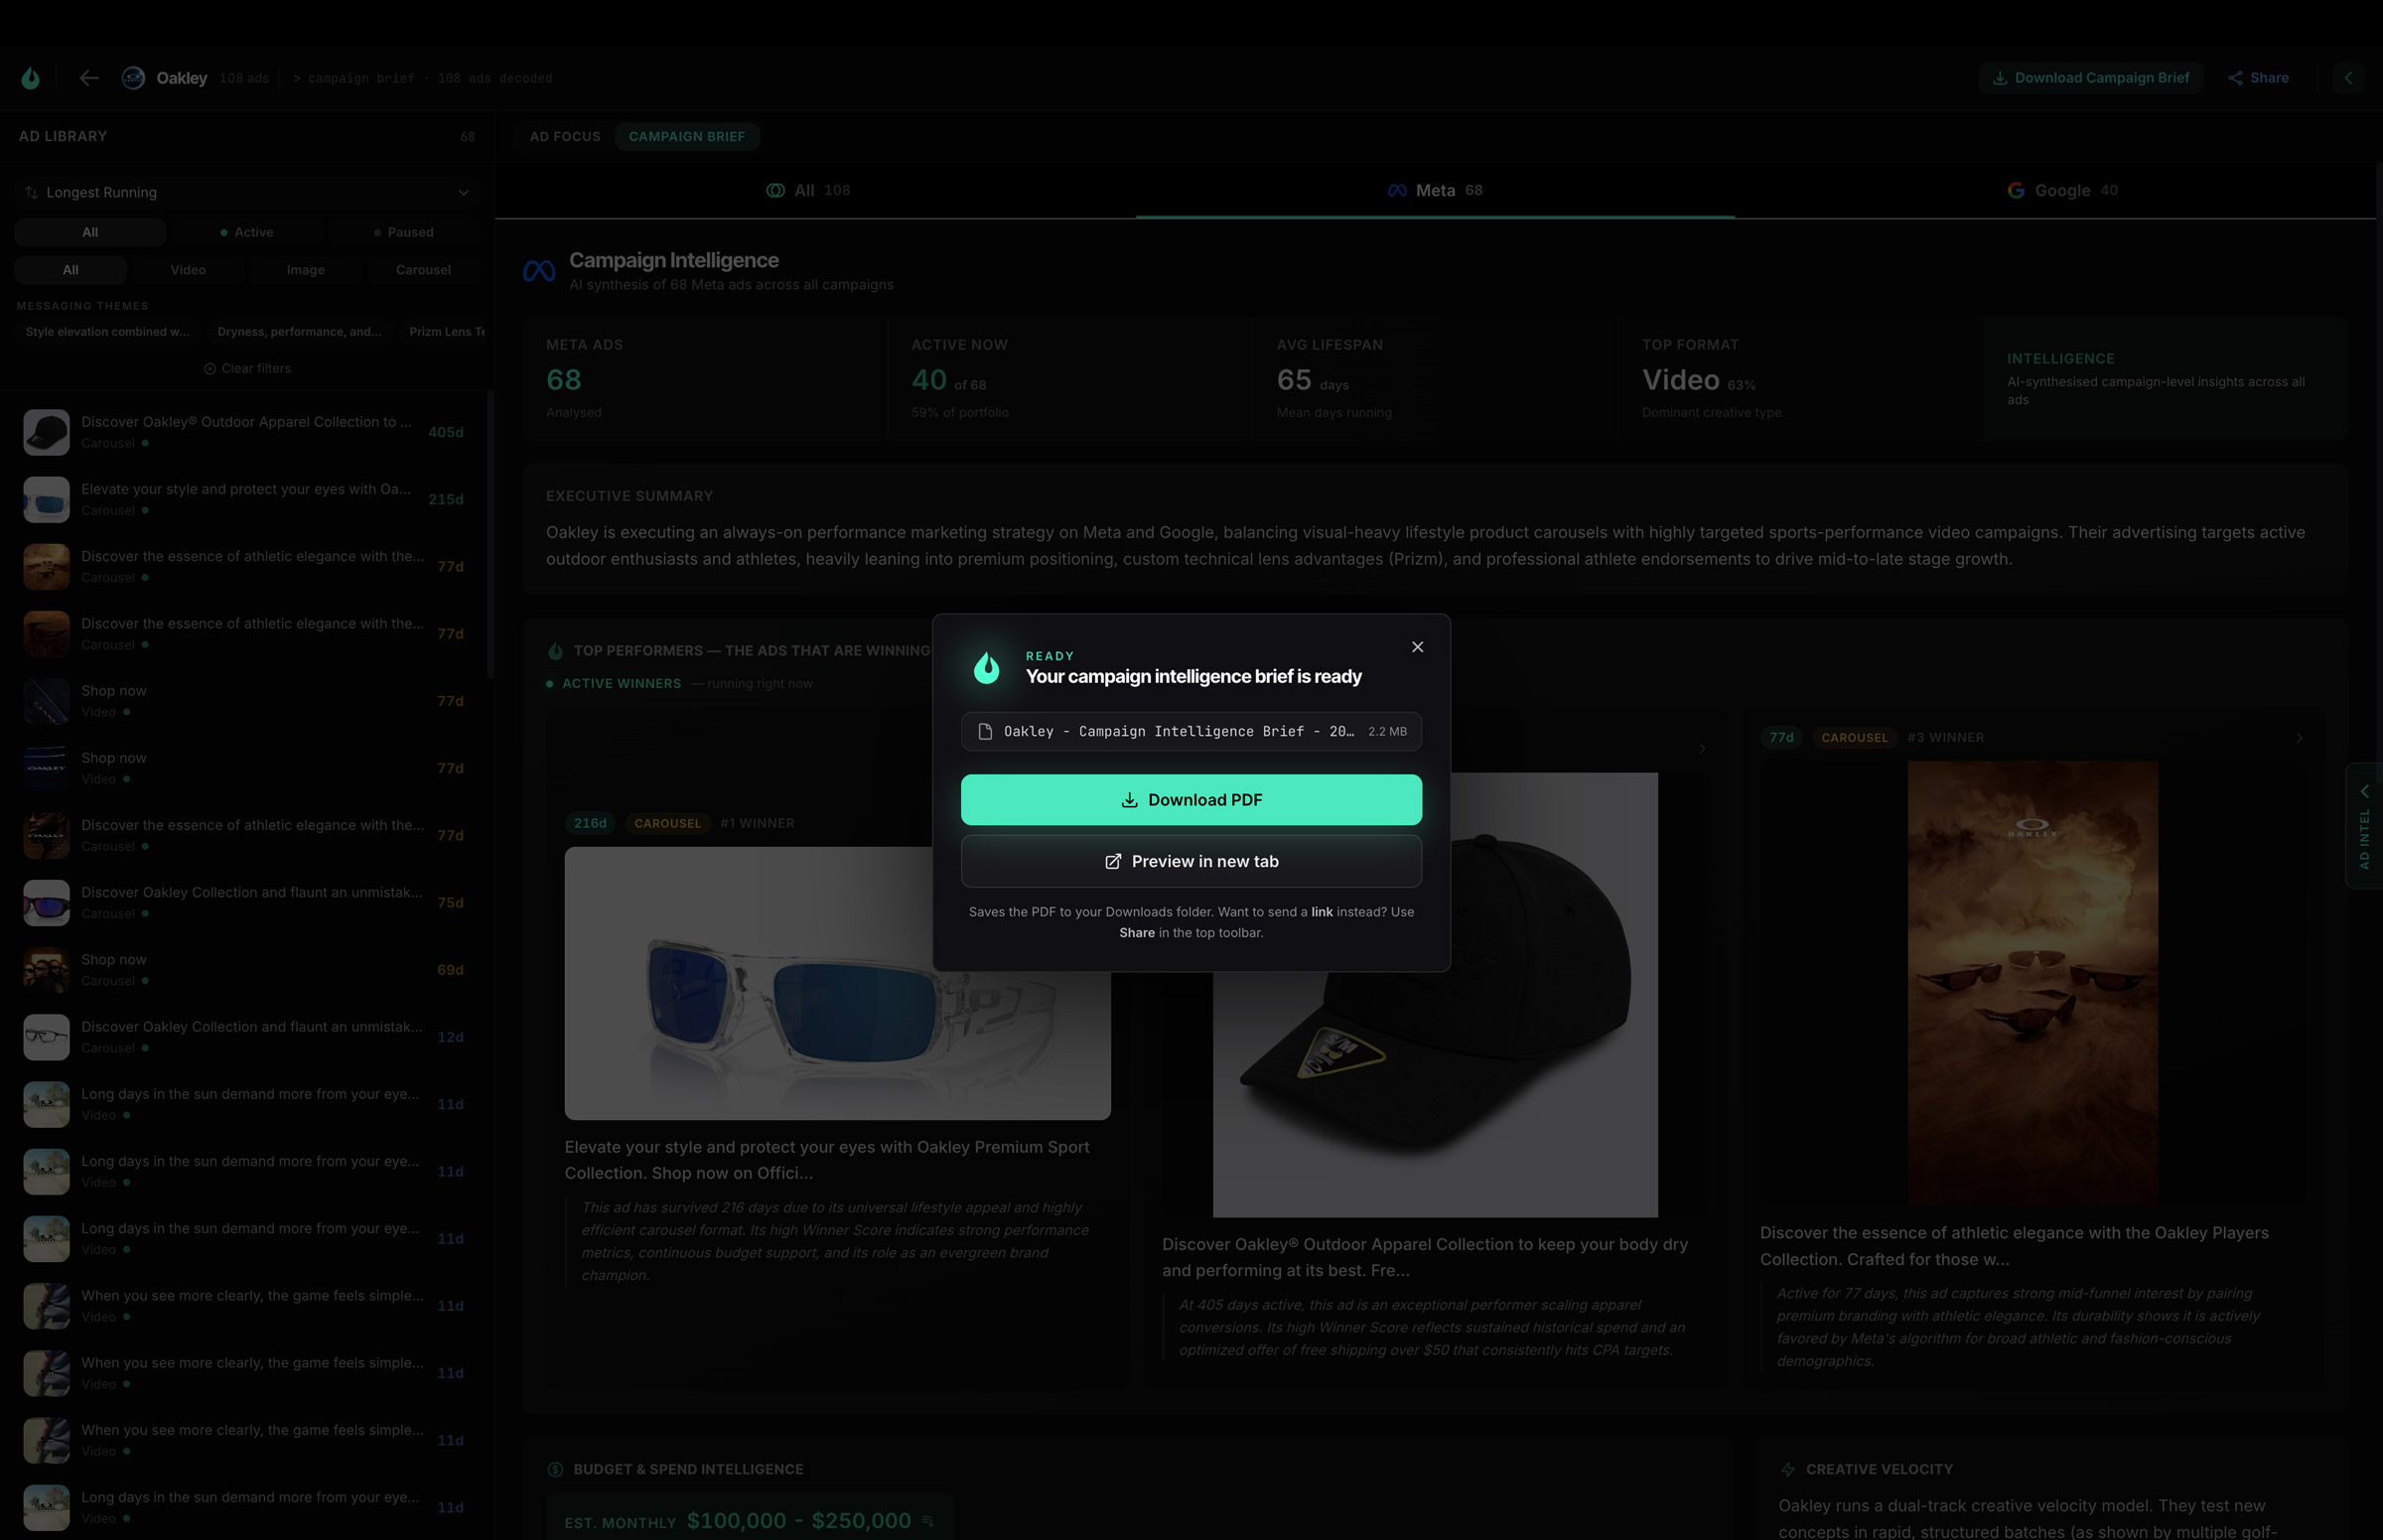This screenshot has width=2383, height=1540.
Task: Click the sort icon beside Longest Running
Action: tap(31, 192)
